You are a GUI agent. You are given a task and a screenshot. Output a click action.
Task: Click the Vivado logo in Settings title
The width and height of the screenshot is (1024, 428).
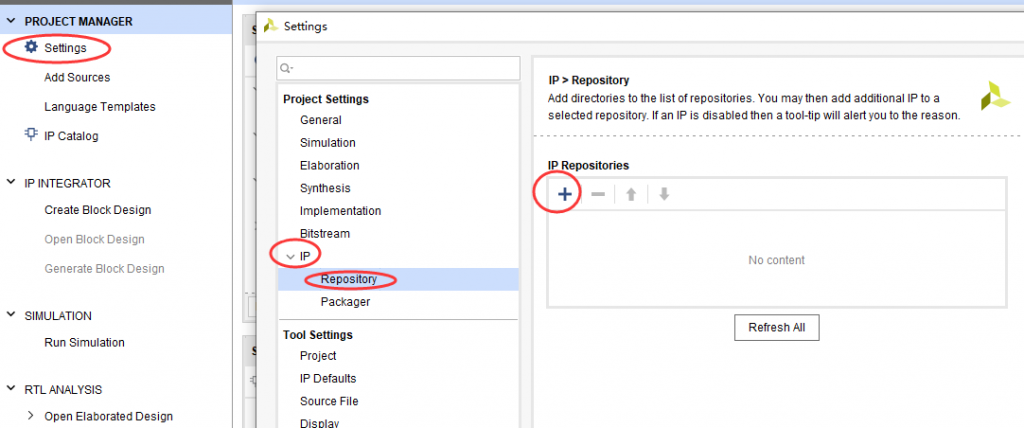click(x=270, y=26)
